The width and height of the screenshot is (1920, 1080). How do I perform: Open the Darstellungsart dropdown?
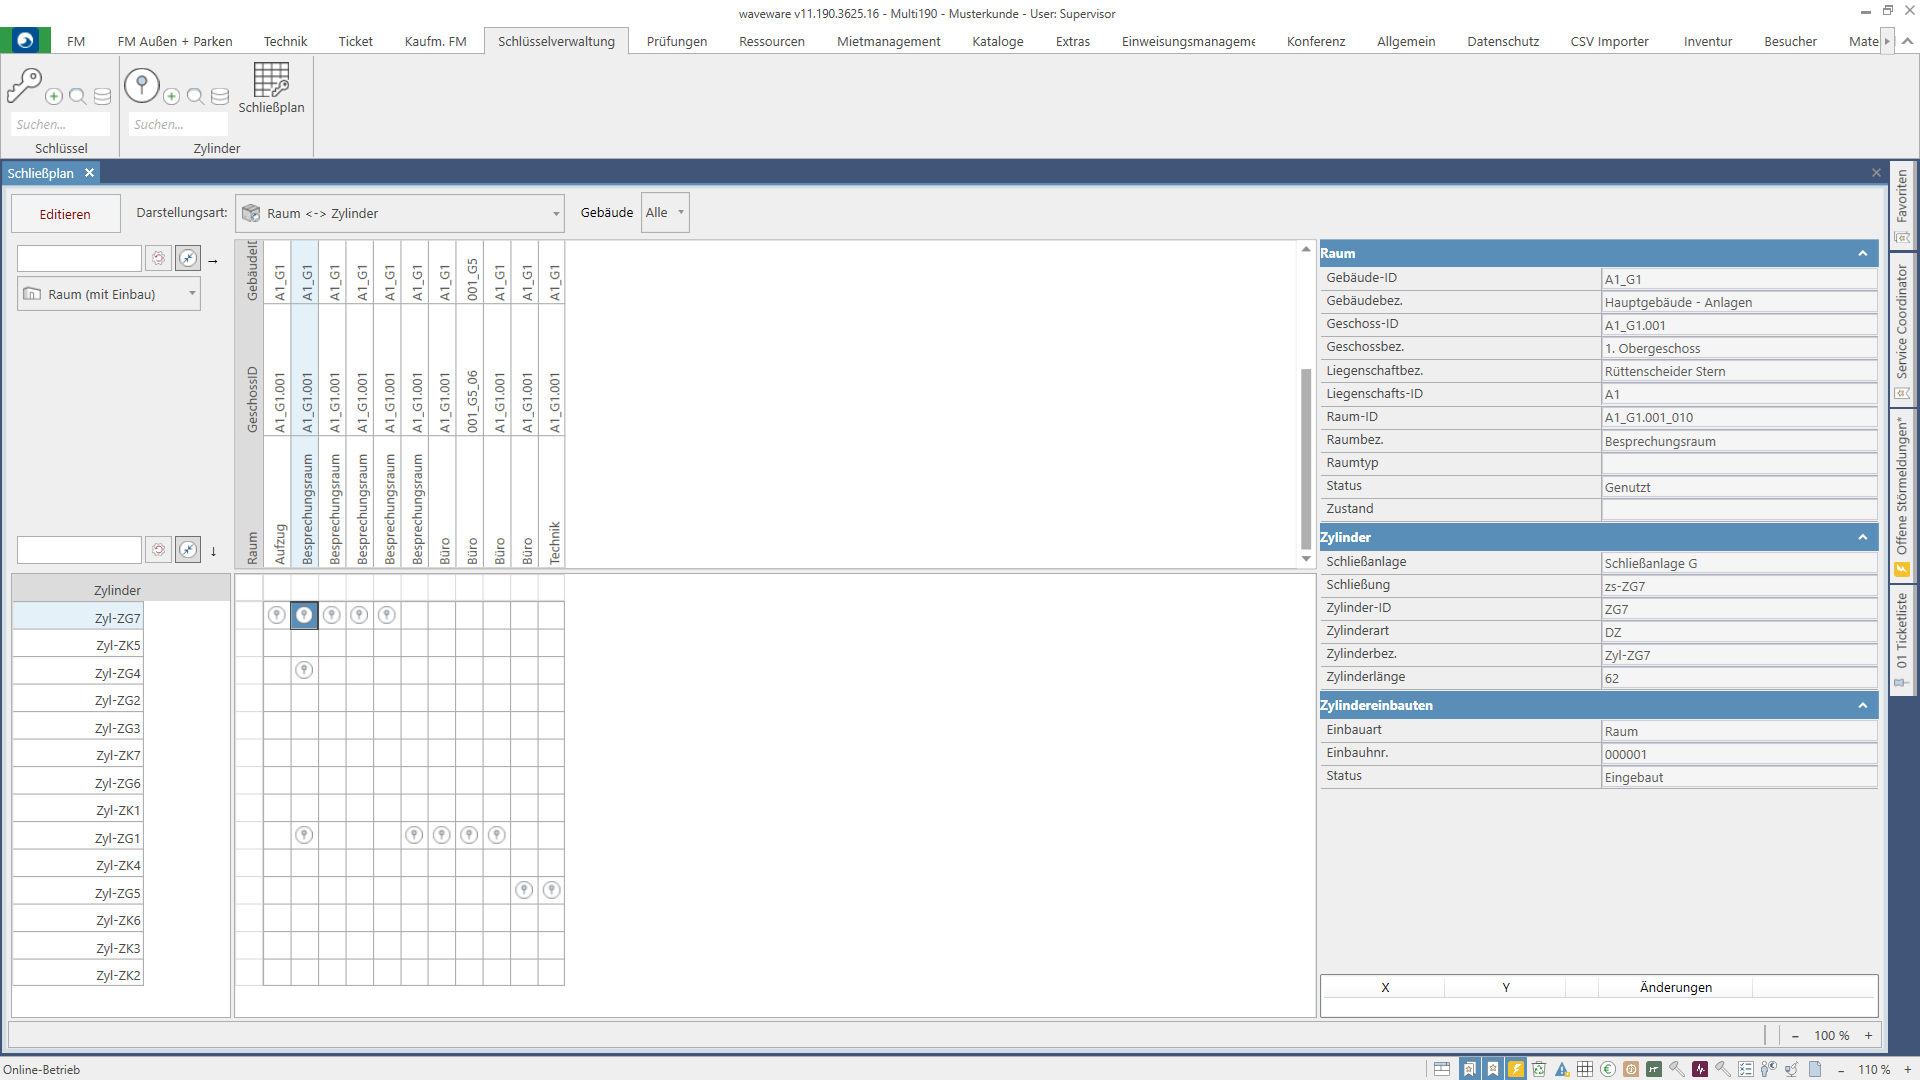pos(556,214)
